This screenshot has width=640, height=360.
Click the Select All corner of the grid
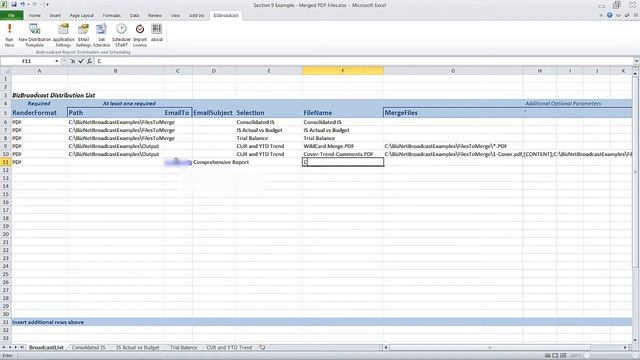click(x=6, y=71)
